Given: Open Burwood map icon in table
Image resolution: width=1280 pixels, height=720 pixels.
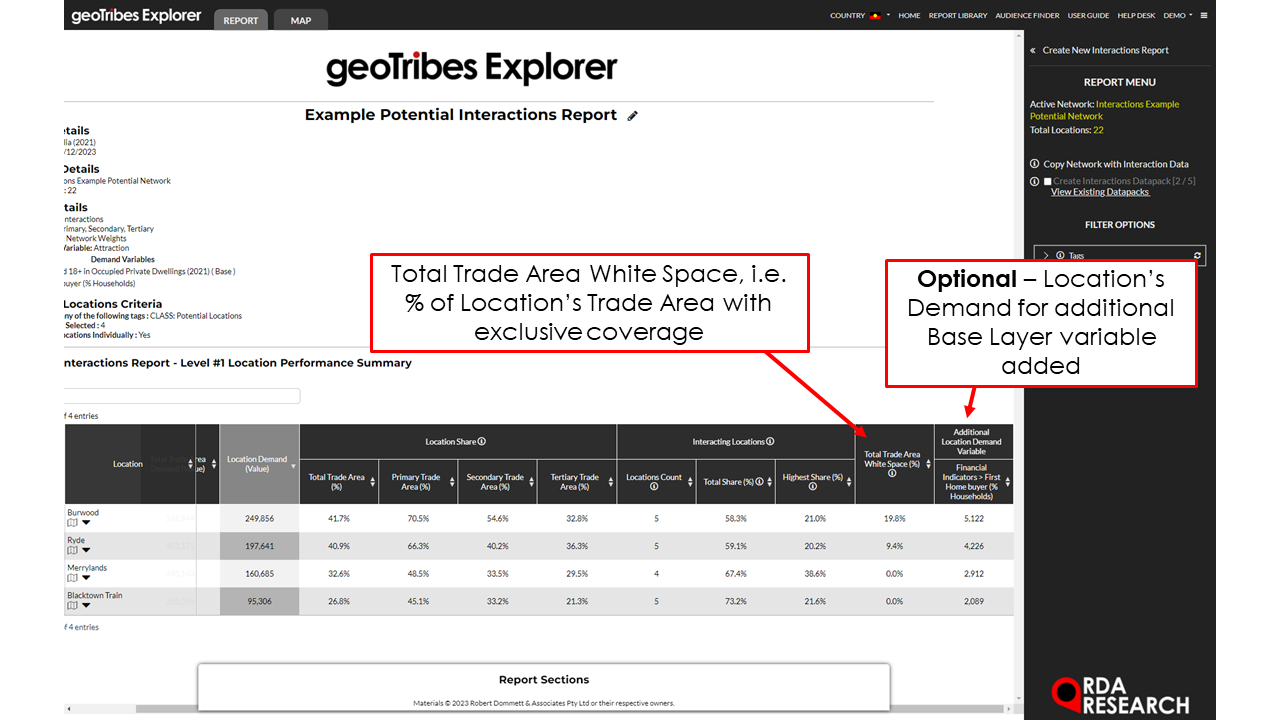Looking at the screenshot, I should point(72,522).
